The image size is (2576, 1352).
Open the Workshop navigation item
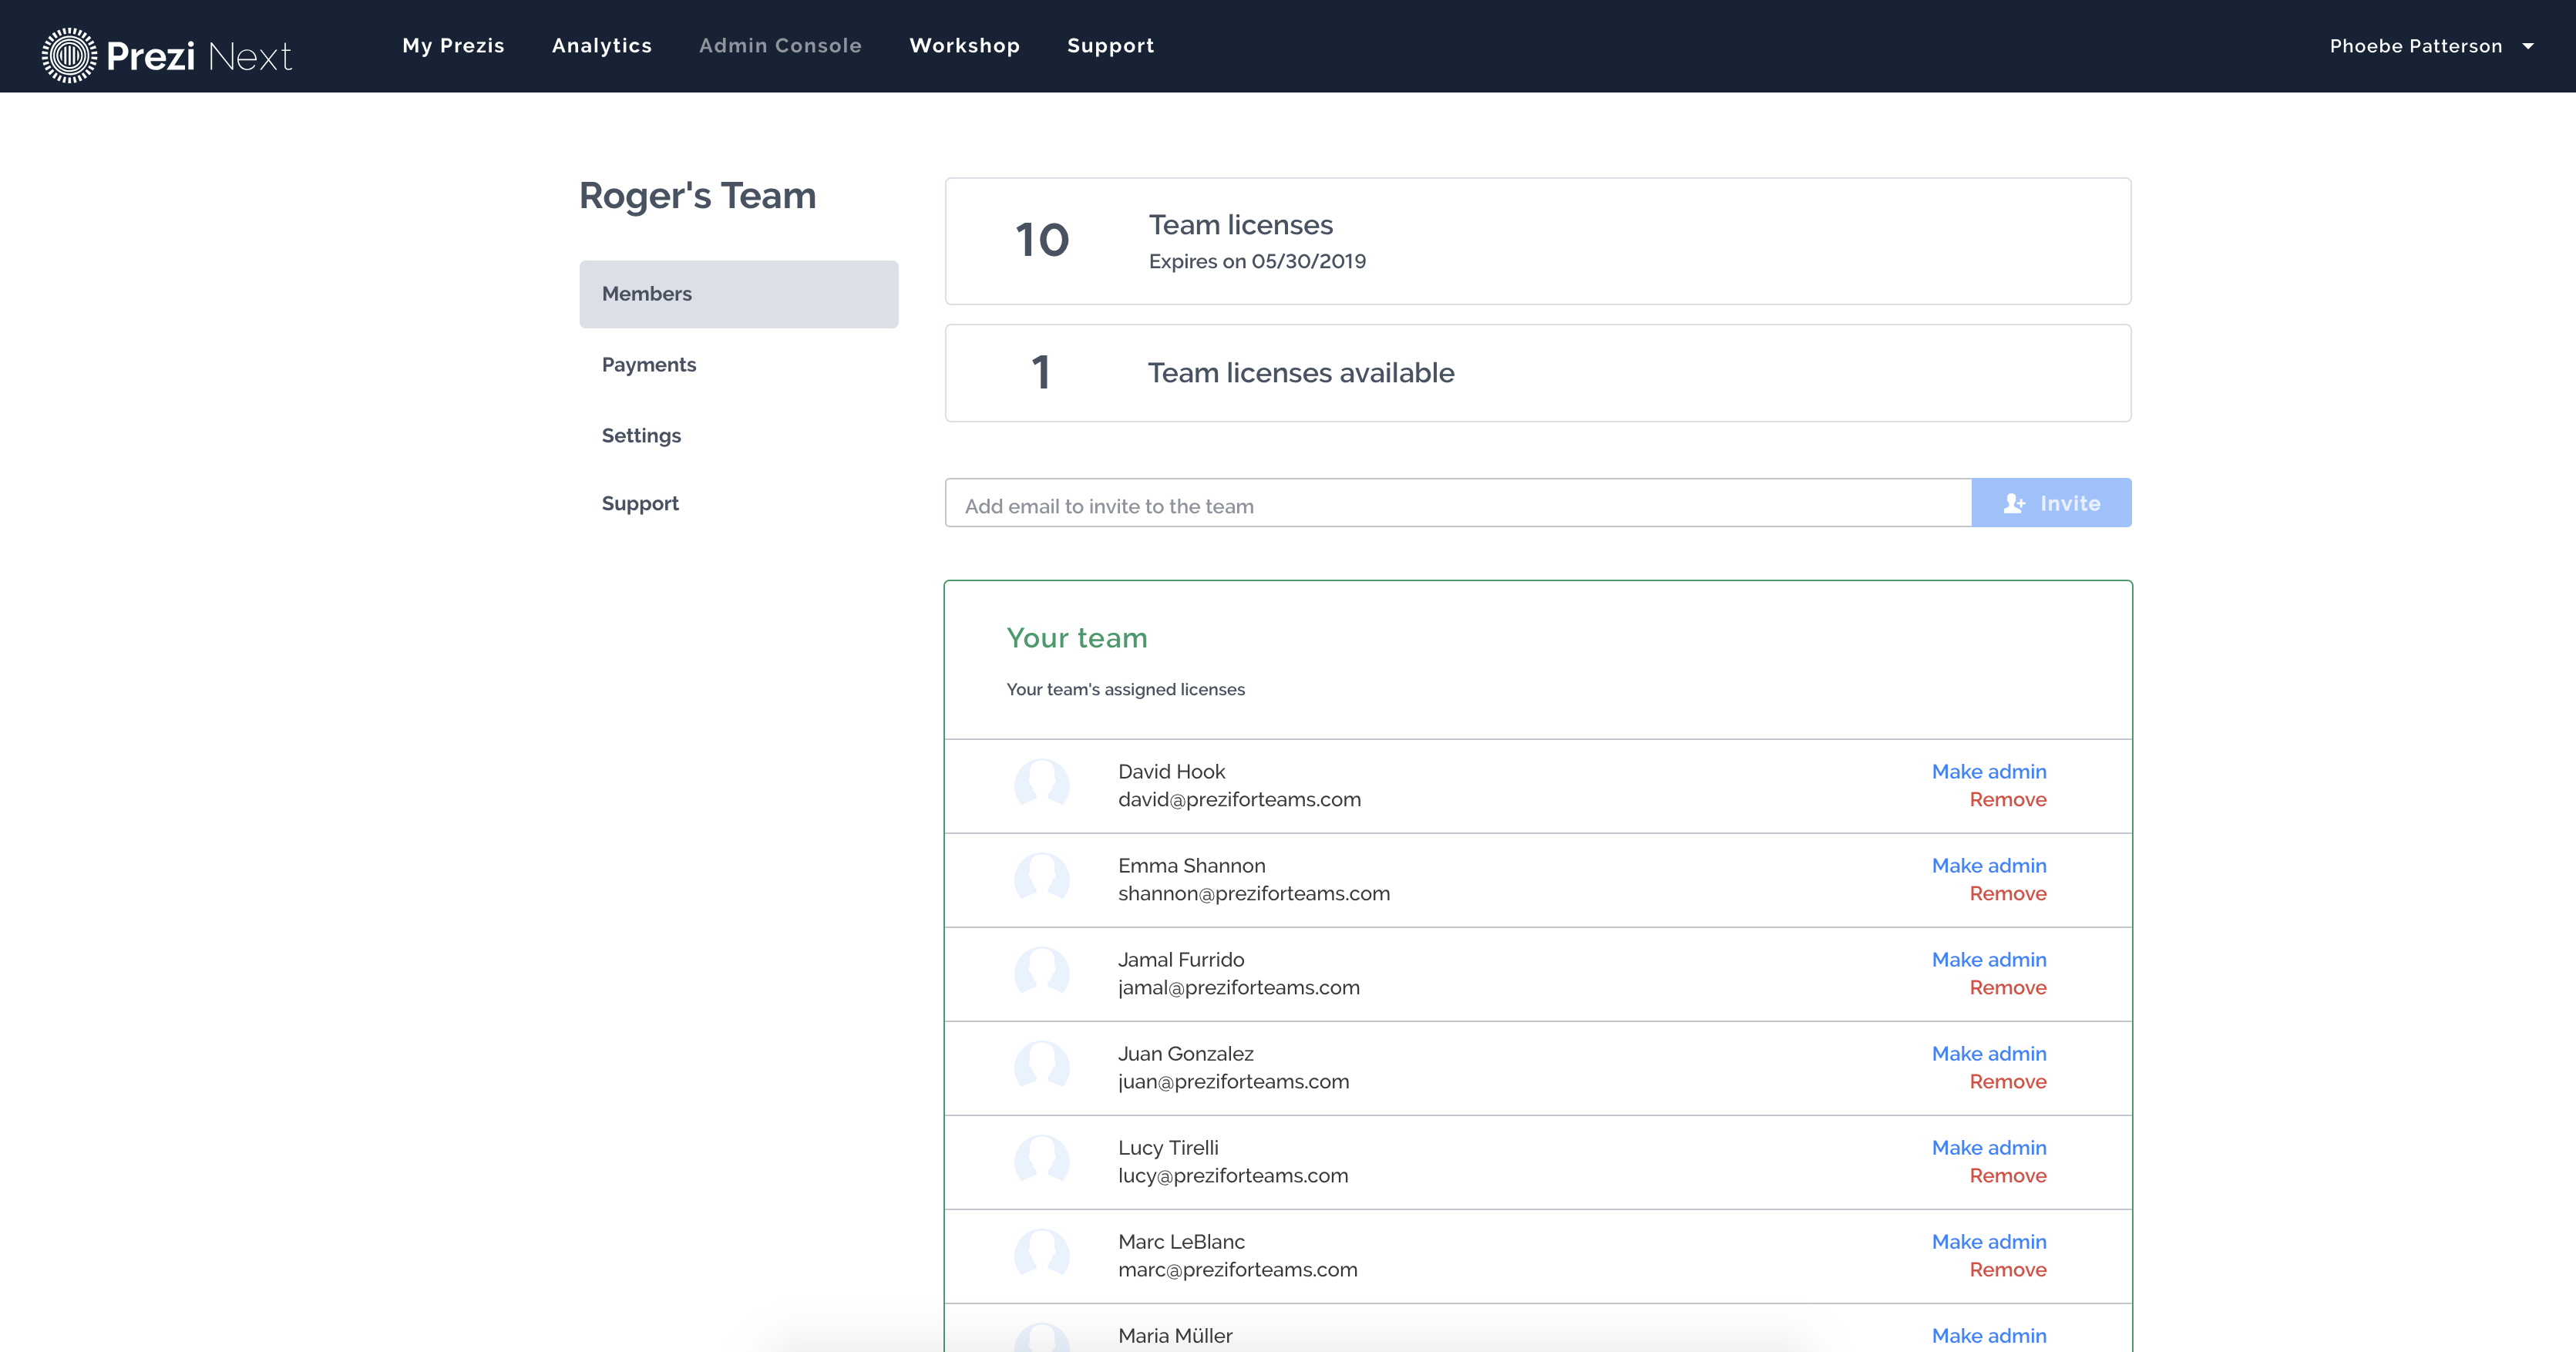[x=964, y=46]
